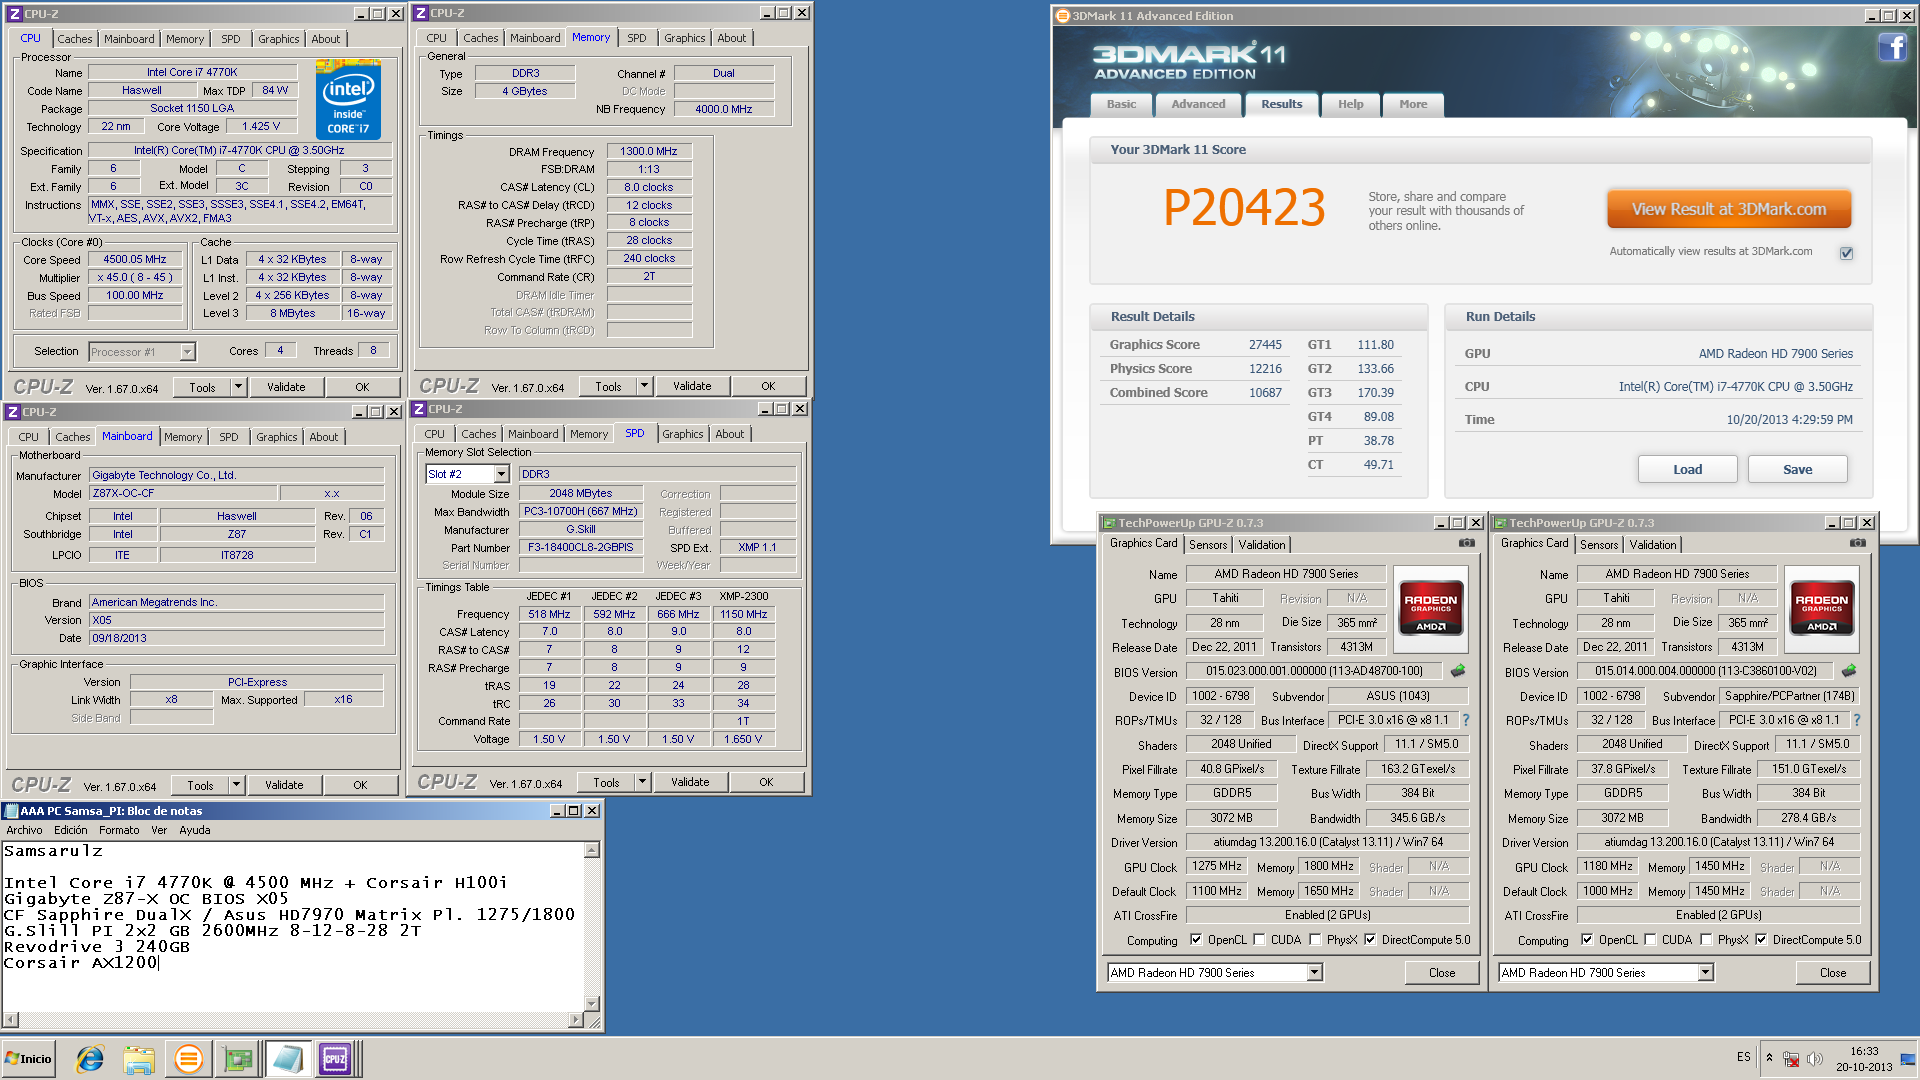Viewport: 1920px width, 1080px height.
Task: Open Caches tab in CPU-Z CPU tab window
Action: pos(75,39)
